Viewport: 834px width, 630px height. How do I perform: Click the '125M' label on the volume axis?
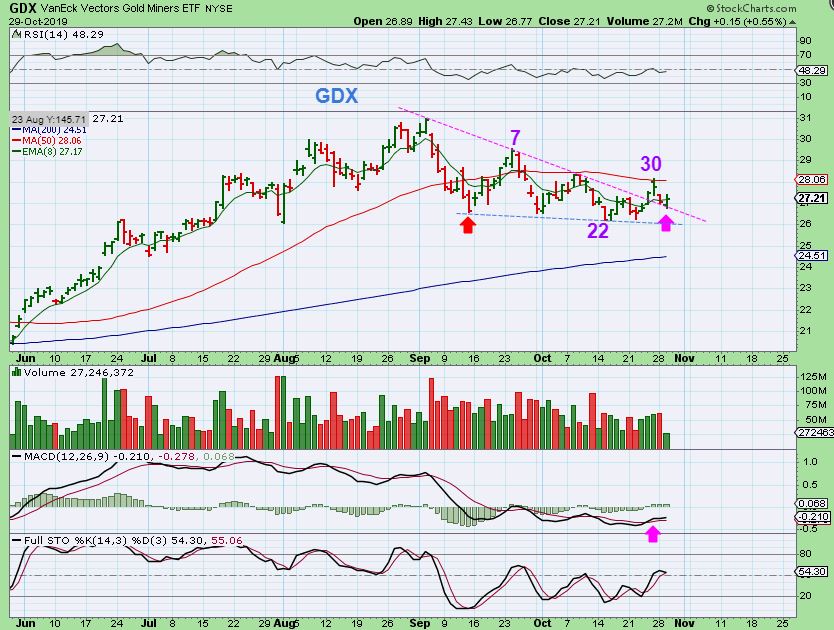click(813, 377)
